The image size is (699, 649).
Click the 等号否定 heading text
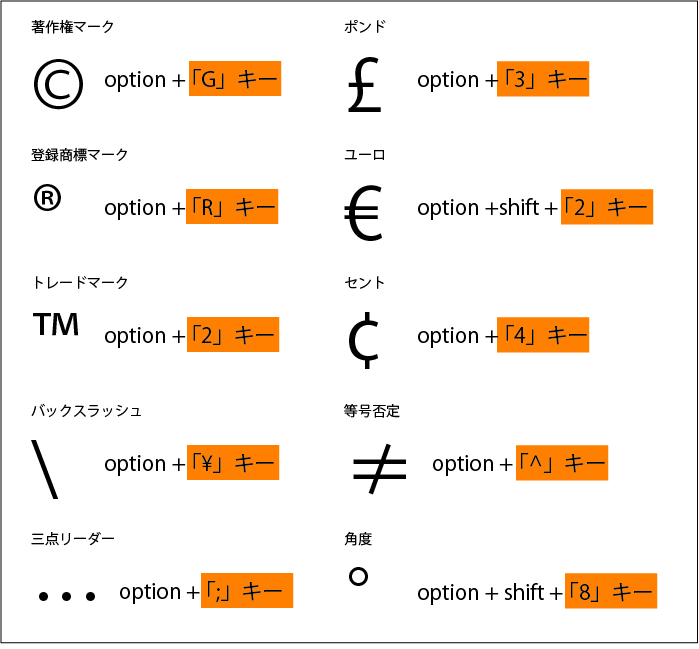372,411
